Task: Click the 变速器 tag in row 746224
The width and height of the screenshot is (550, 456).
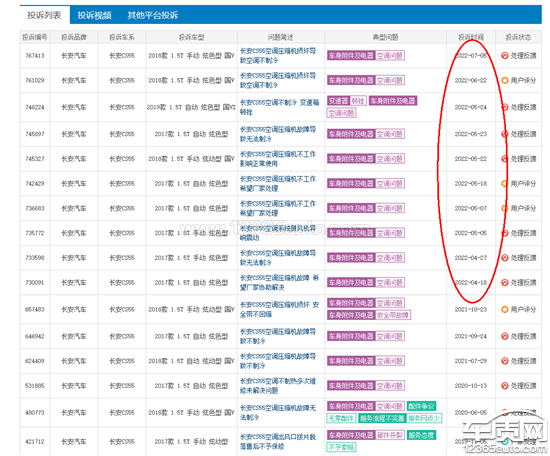Action: tap(338, 101)
